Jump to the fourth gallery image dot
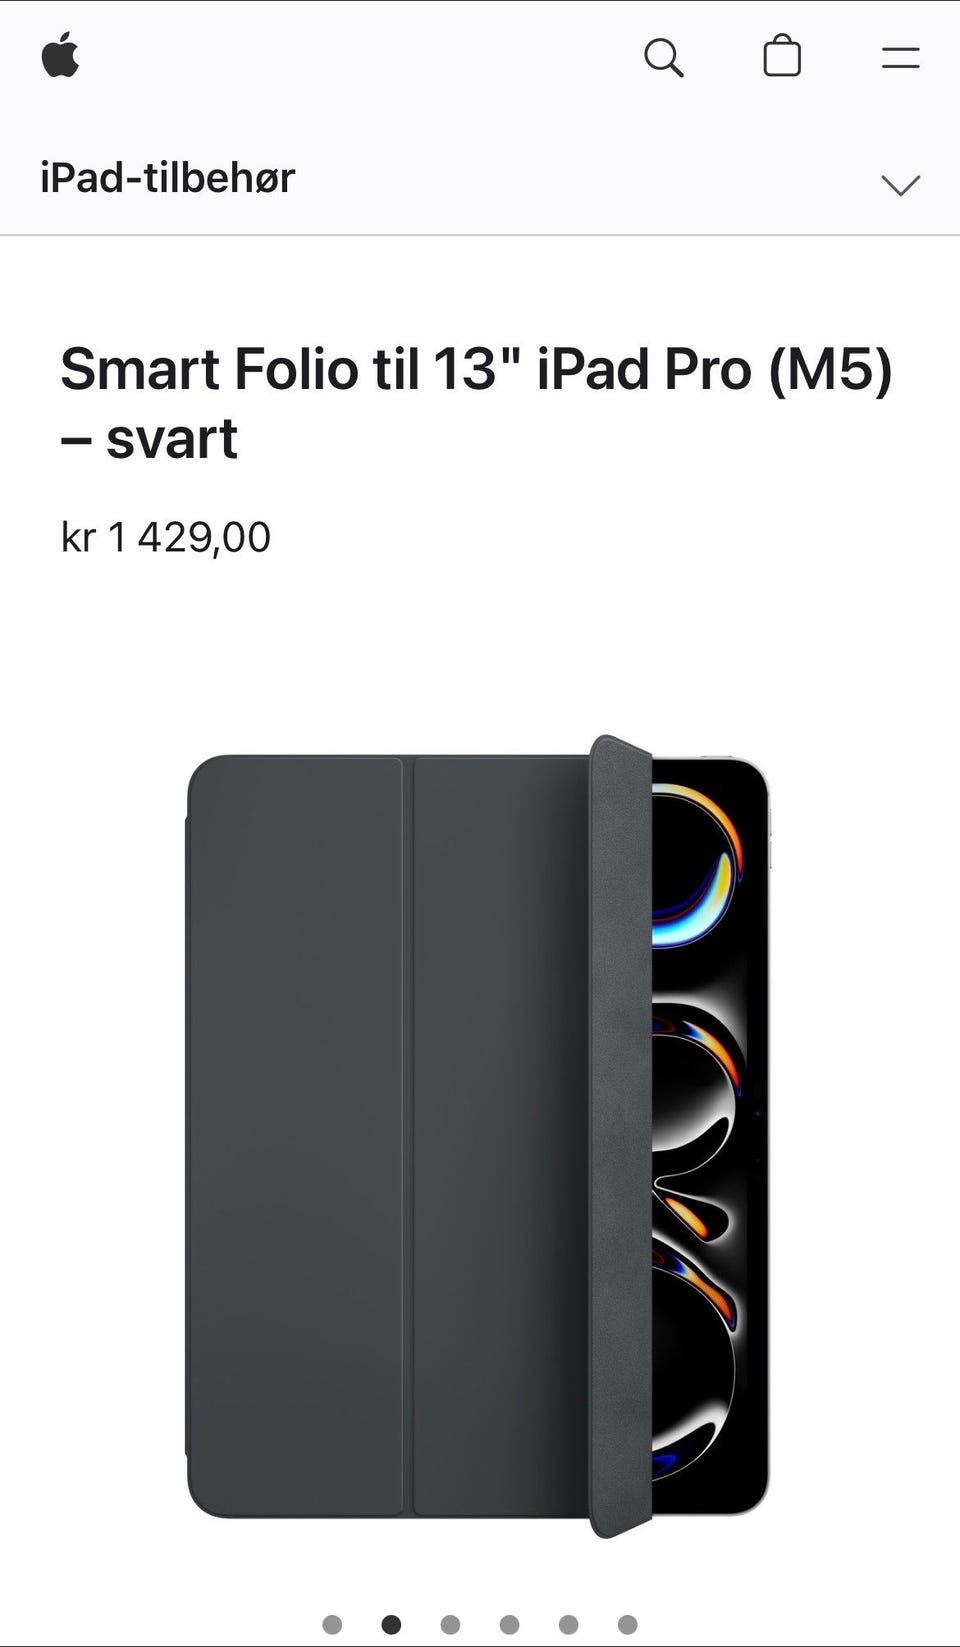This screenshot has width=960, height=1647. coord(509,1624)
